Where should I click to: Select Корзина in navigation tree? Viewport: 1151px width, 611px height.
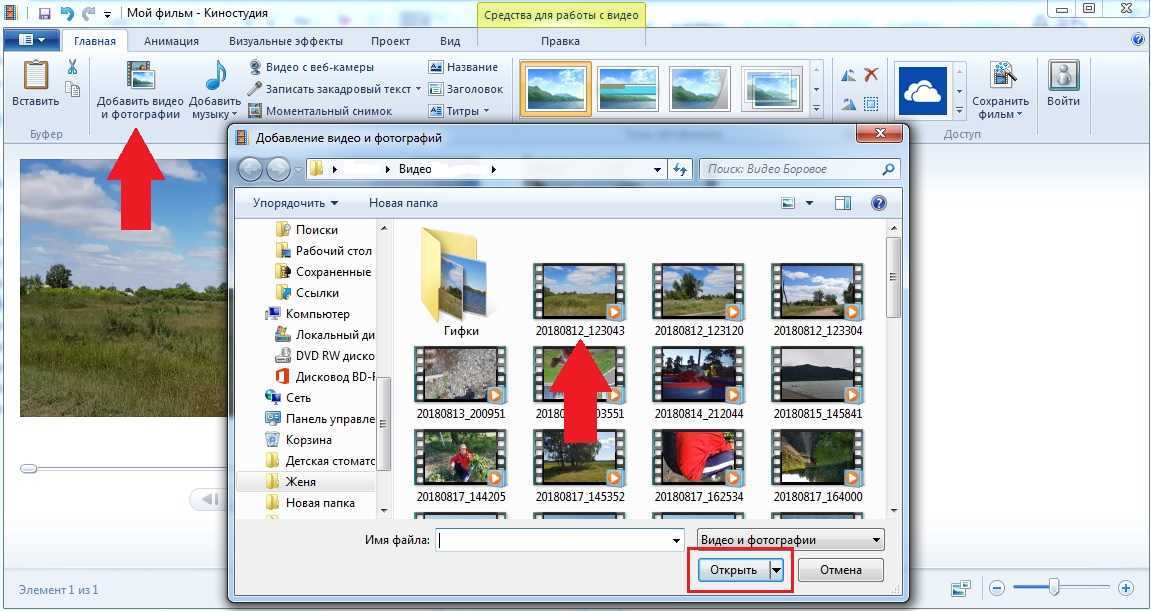(299, 440)
